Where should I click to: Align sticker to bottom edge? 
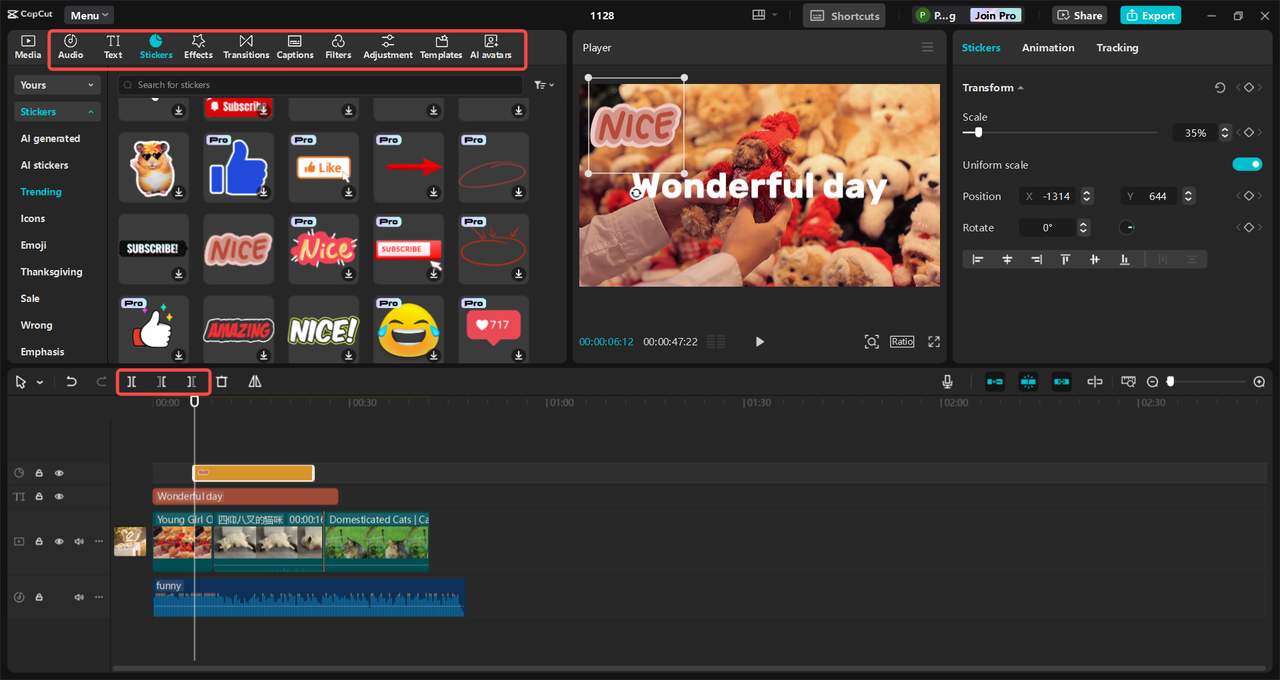pyautogui.click(x=1124, y=259)
